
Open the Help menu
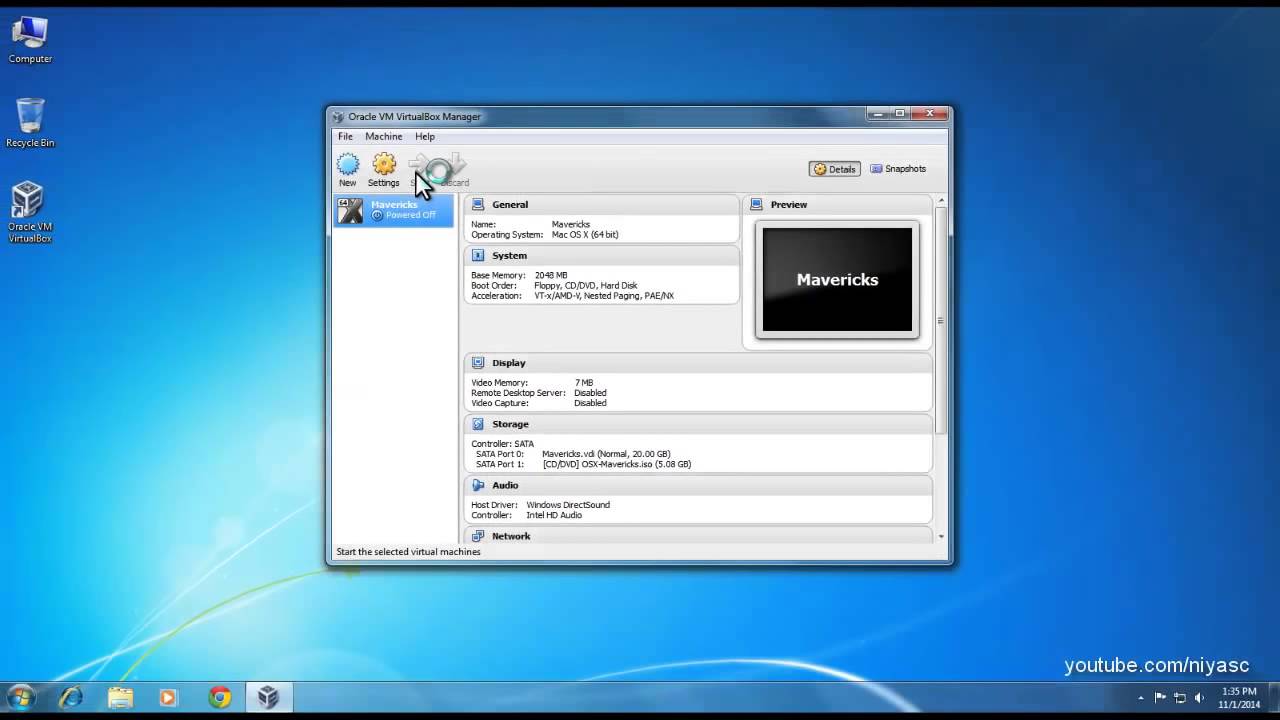point(425,136)
